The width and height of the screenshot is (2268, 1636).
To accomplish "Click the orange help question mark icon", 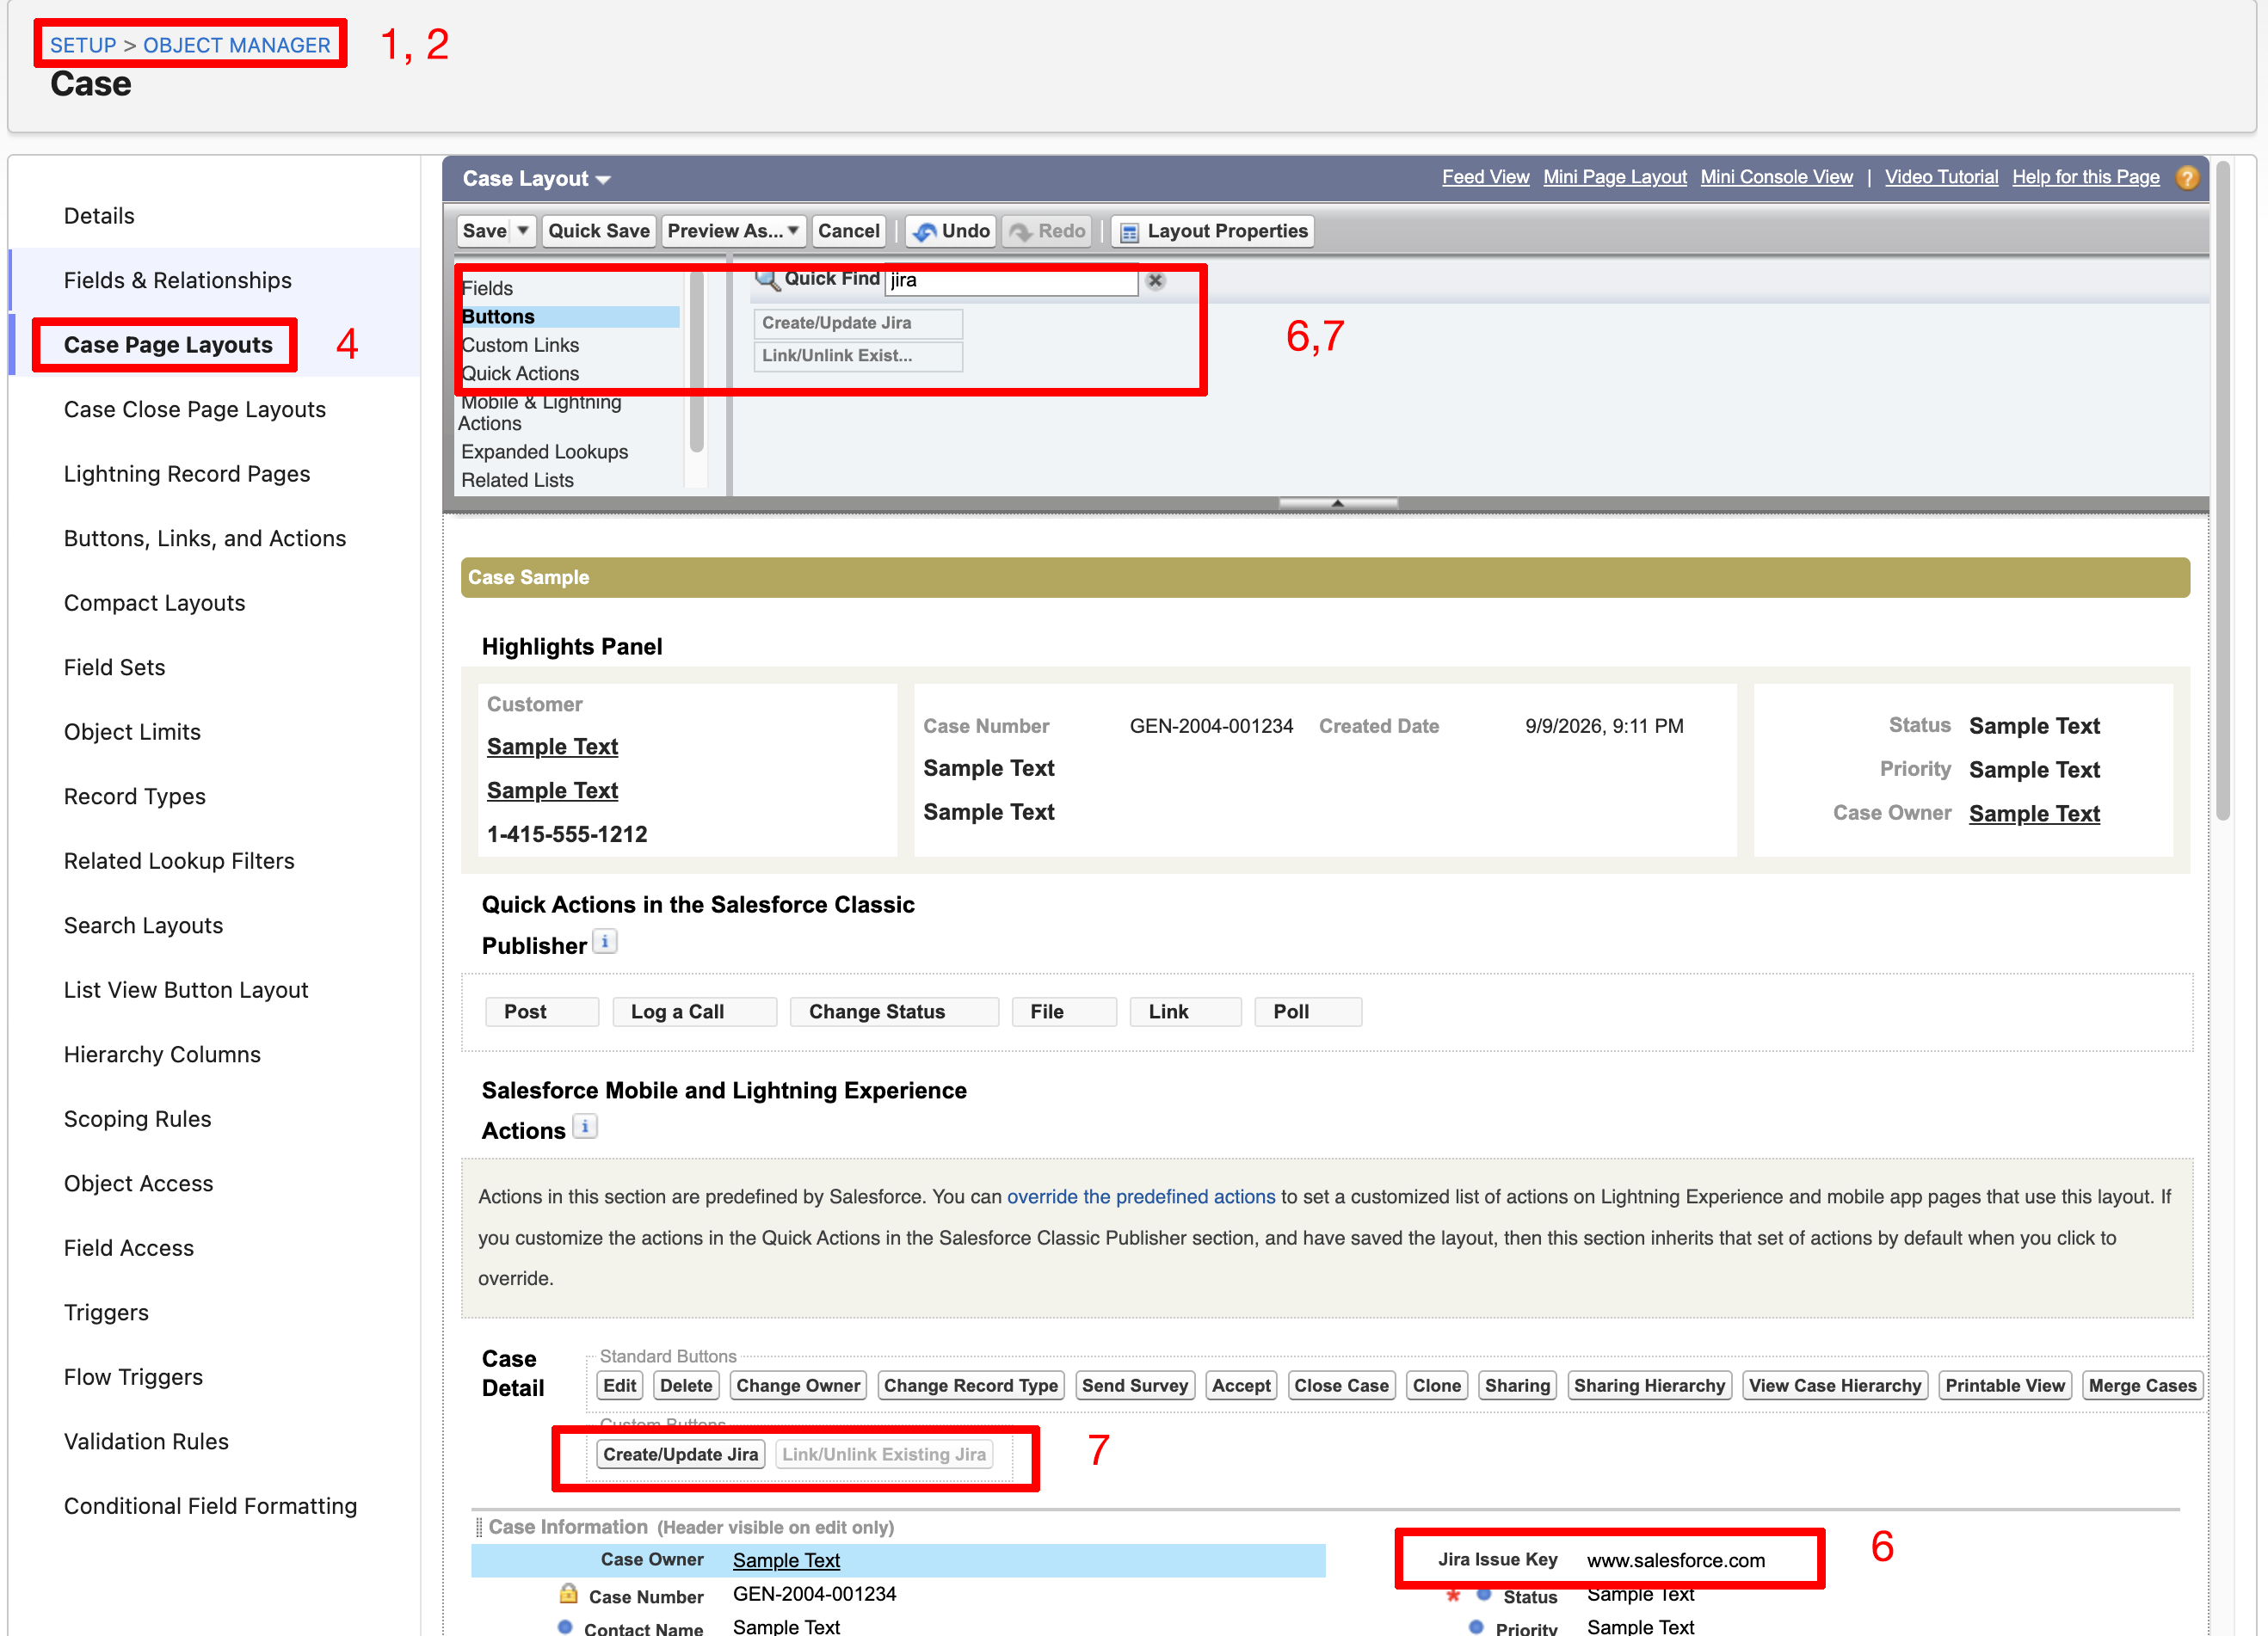I will (x=2187, y=177).
